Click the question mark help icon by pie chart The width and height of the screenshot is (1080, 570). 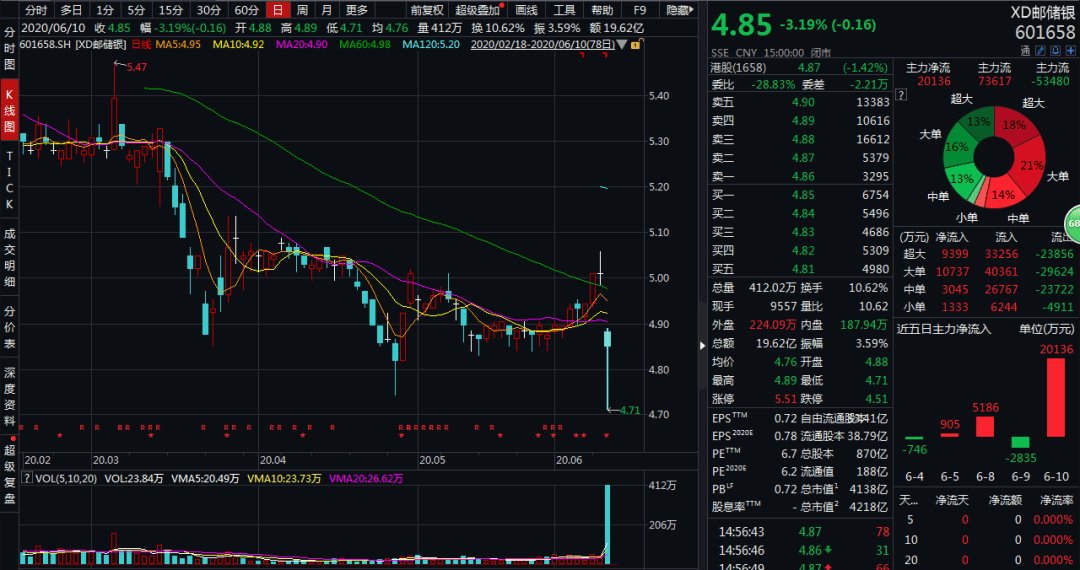pyautogui.click(x=902, y=93)
